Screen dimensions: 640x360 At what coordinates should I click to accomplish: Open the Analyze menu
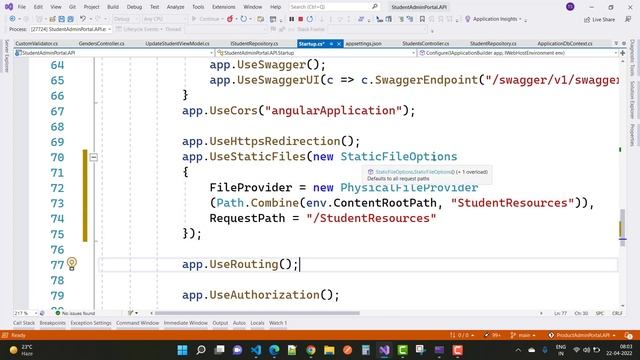click(x=176, y=7)
